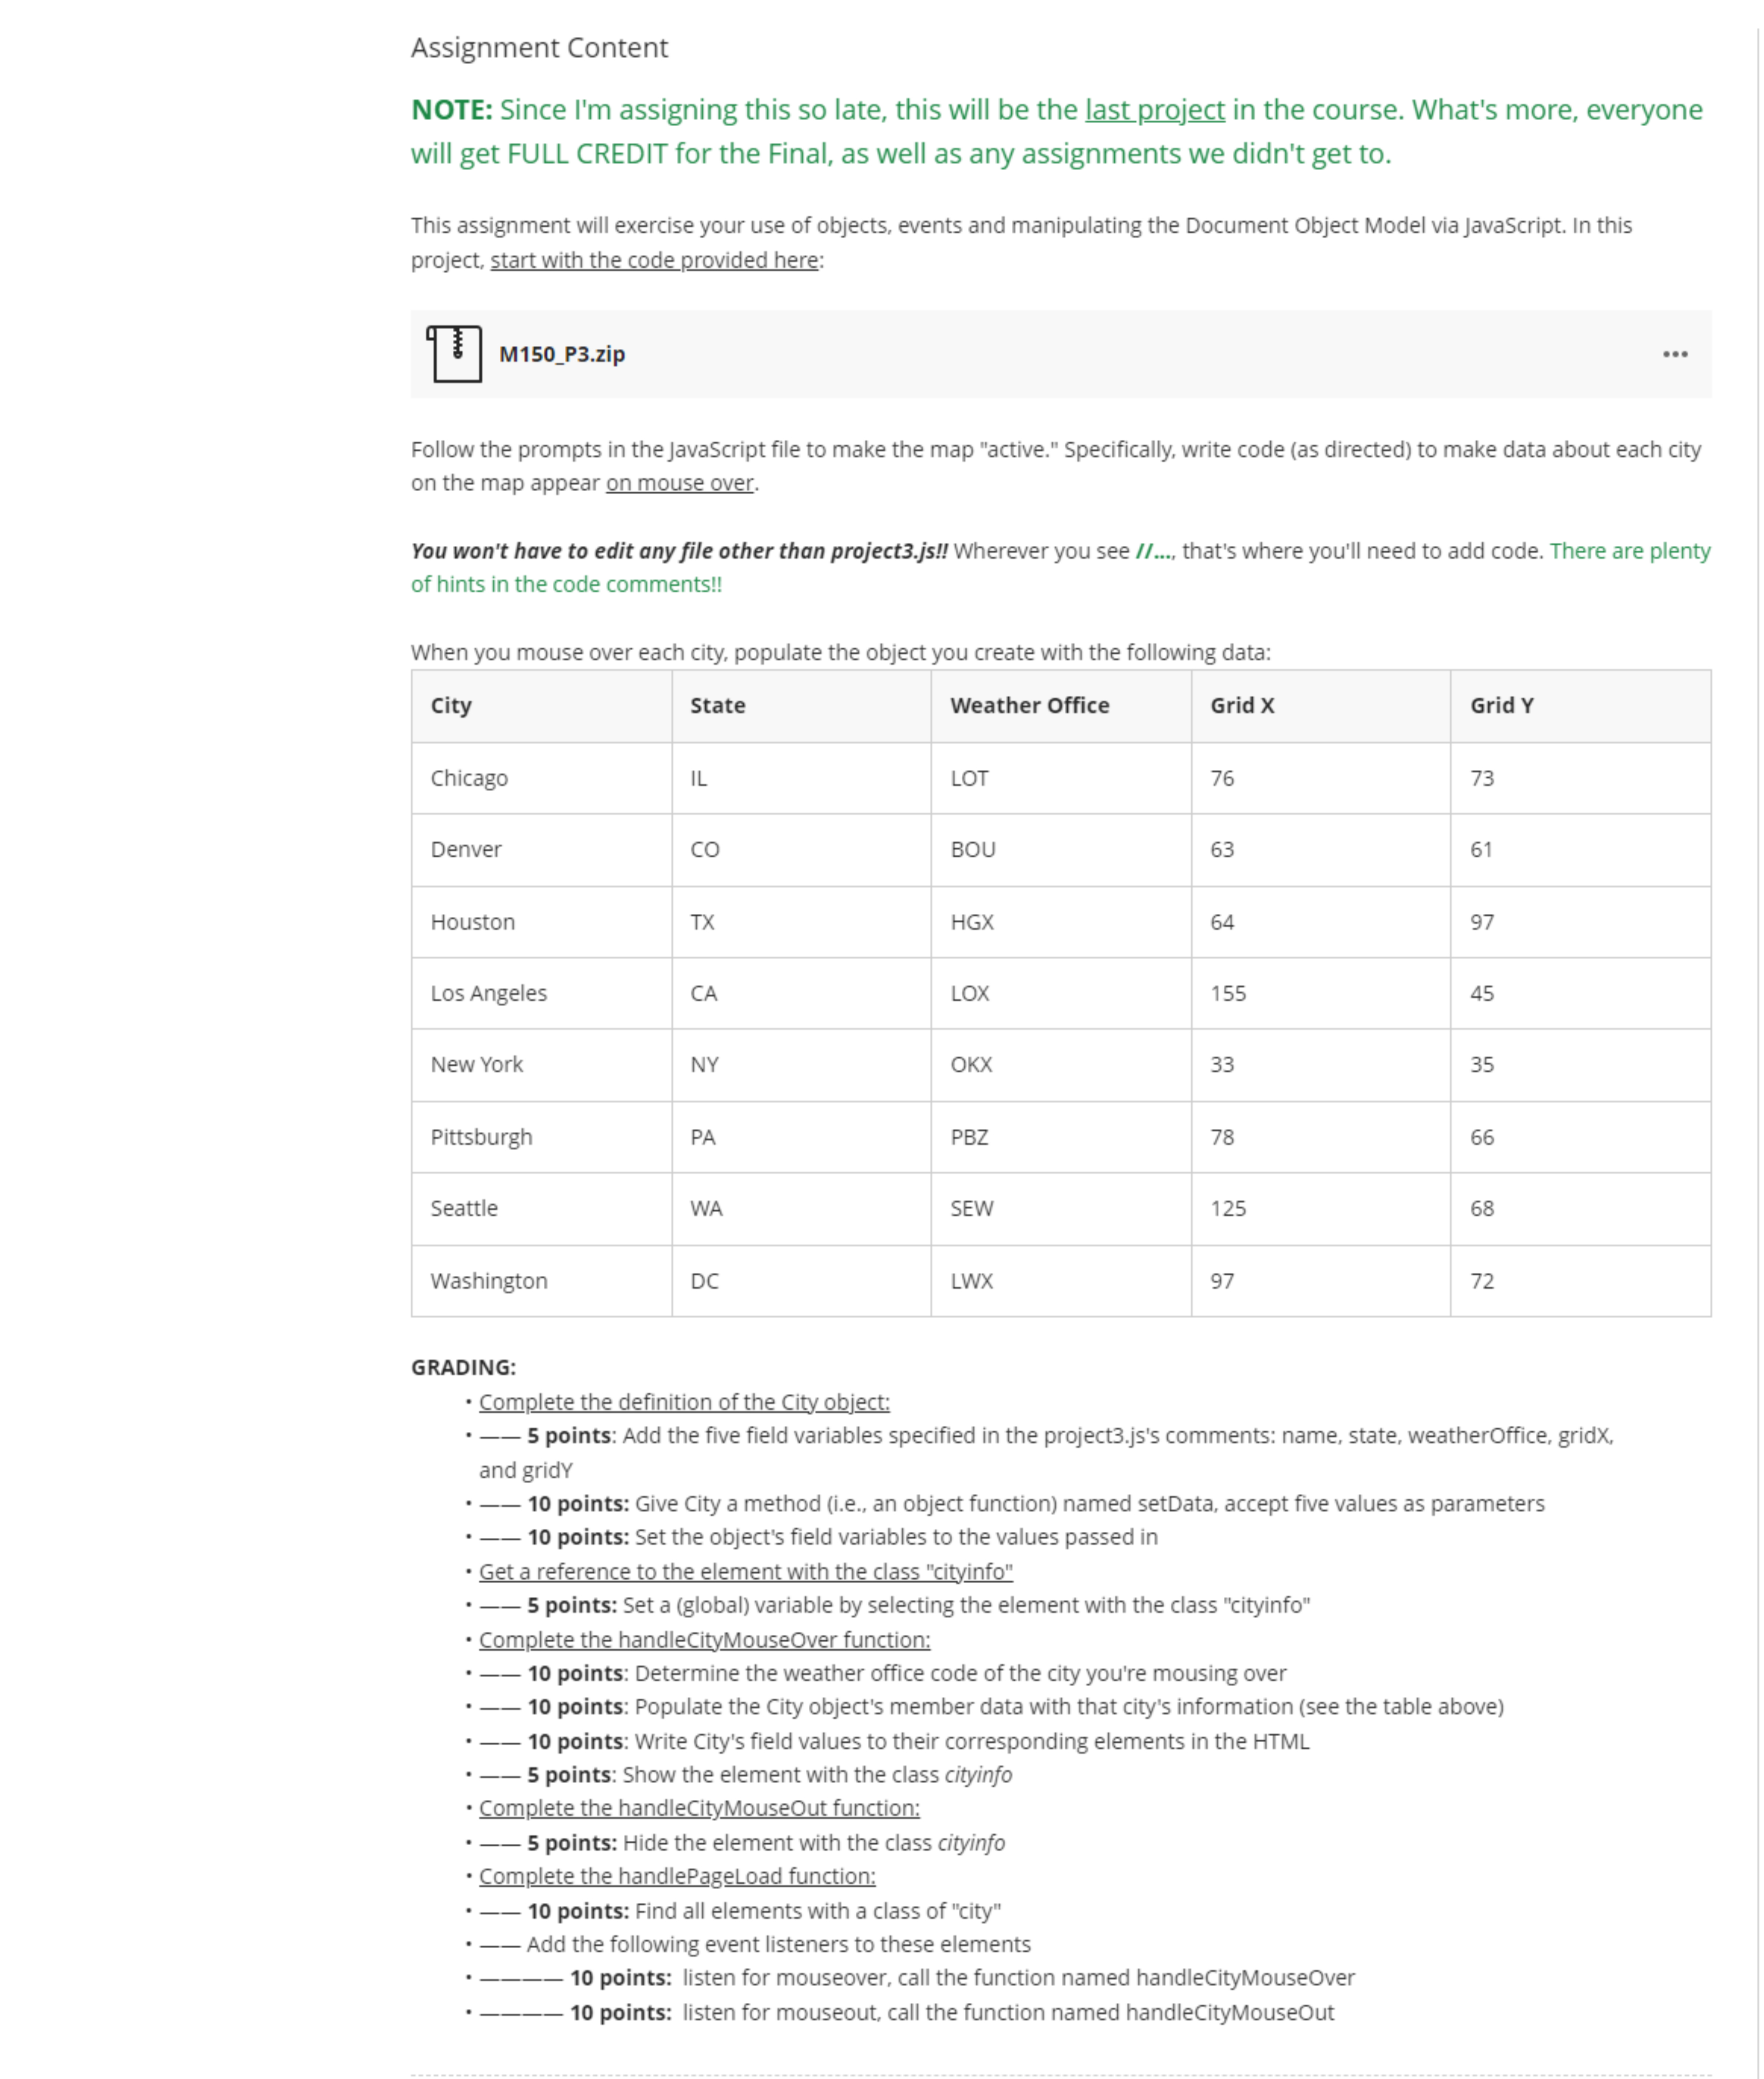Open the three-dot options menu for M150_P3.zip
The height and width of the screenshot is (2079, 1764).
[x=1677, y=353]
